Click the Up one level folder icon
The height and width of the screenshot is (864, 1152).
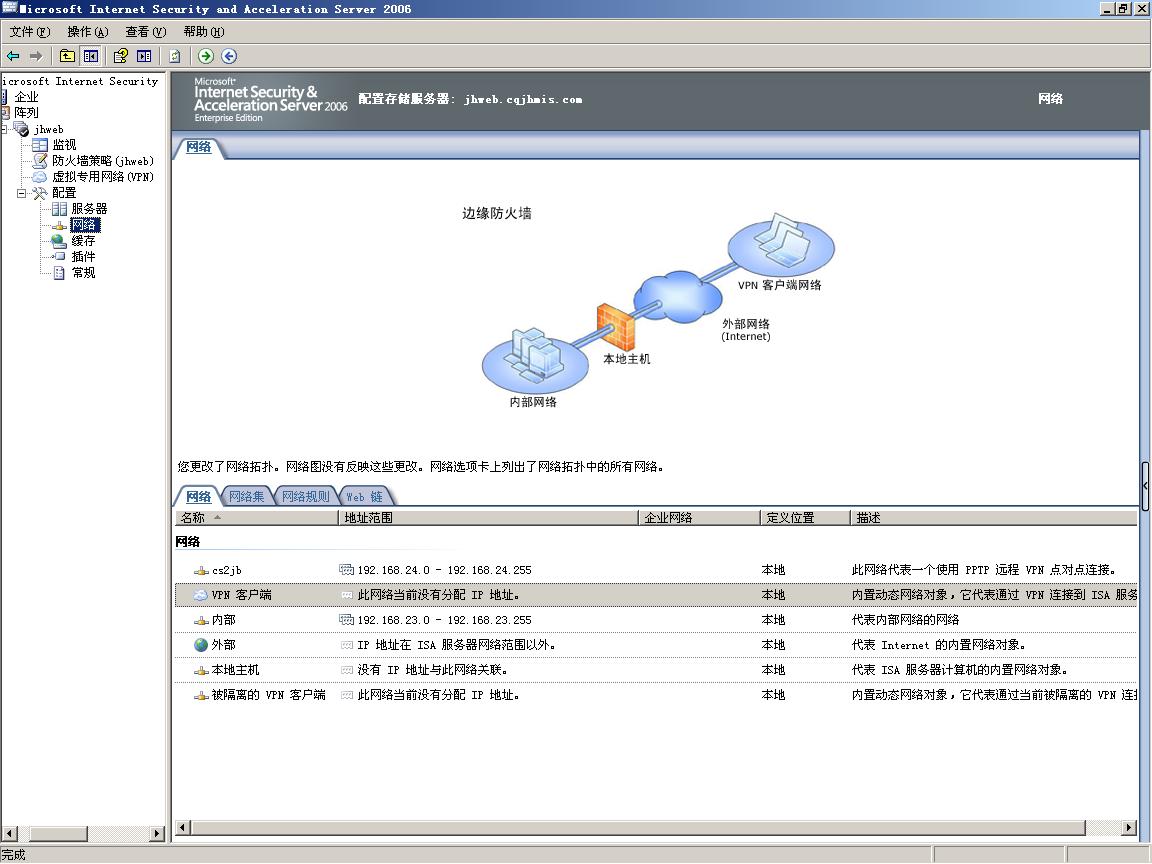click(x=67, y=56)
